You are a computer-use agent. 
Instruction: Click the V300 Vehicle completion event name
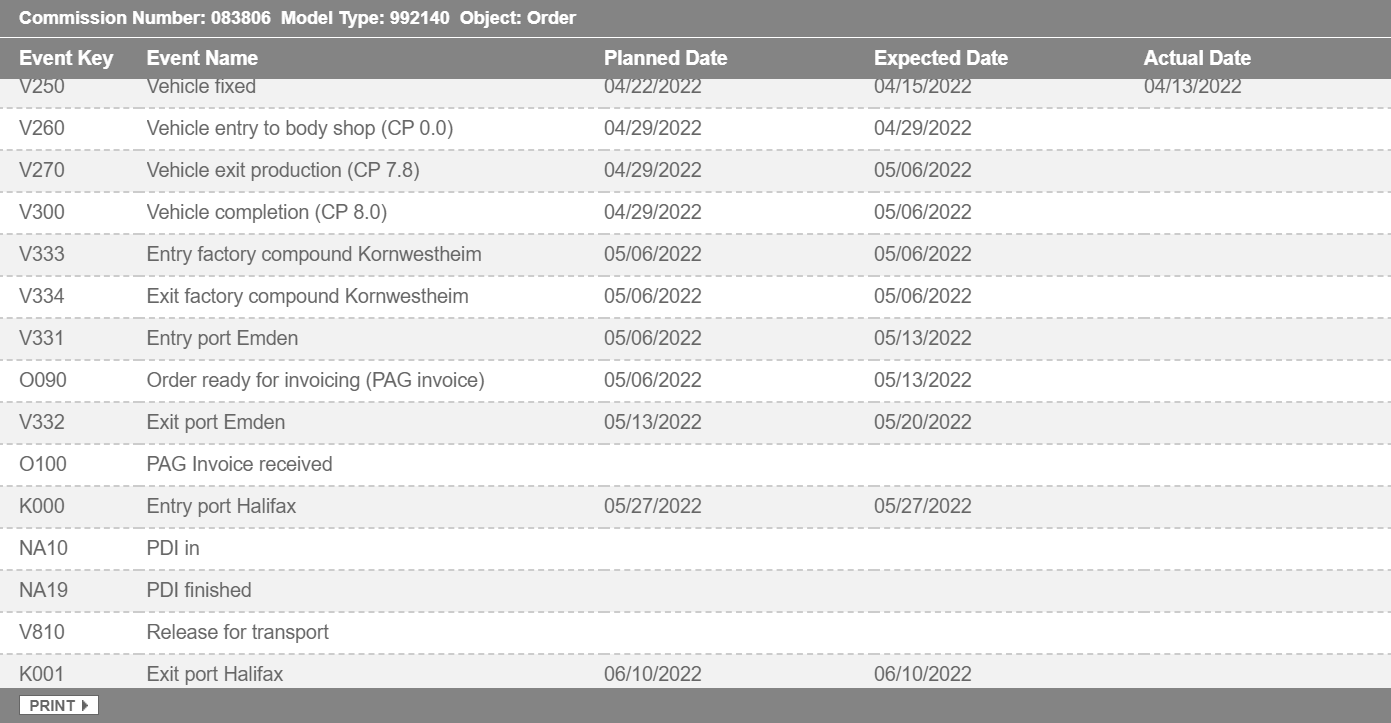266,212
